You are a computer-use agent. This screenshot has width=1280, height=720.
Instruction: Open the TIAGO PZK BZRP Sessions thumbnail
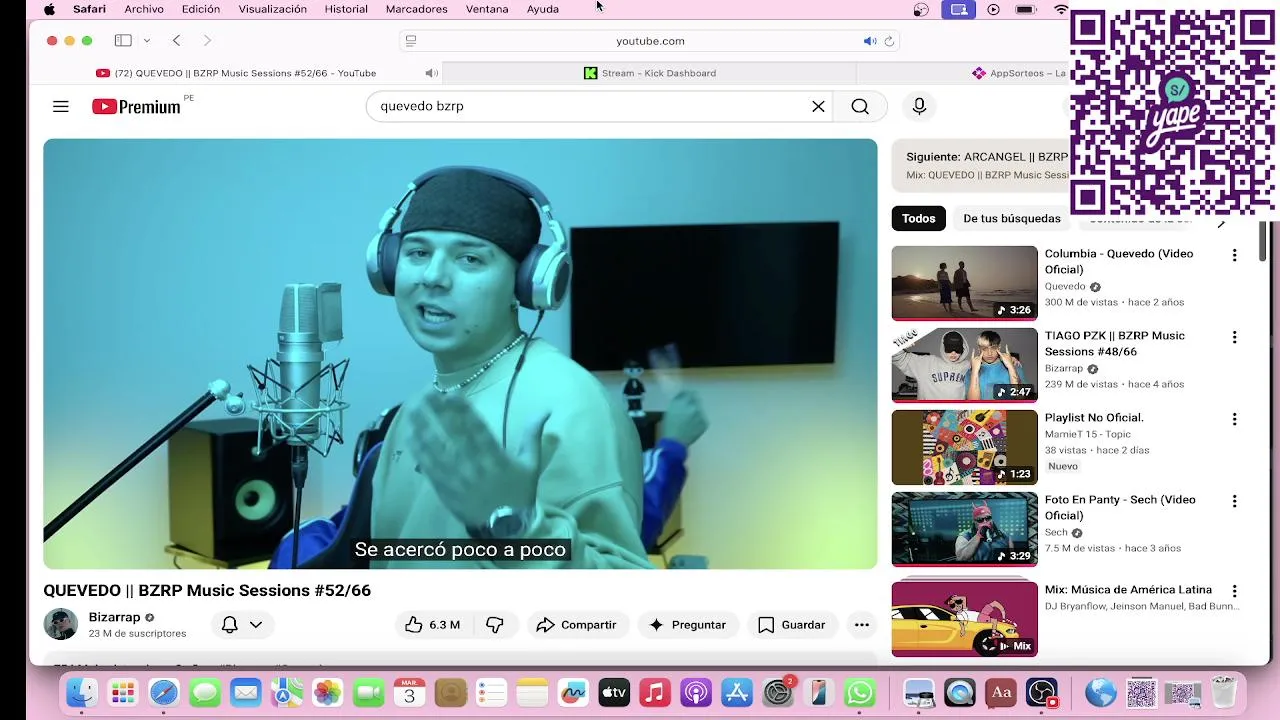coord(965,365)
